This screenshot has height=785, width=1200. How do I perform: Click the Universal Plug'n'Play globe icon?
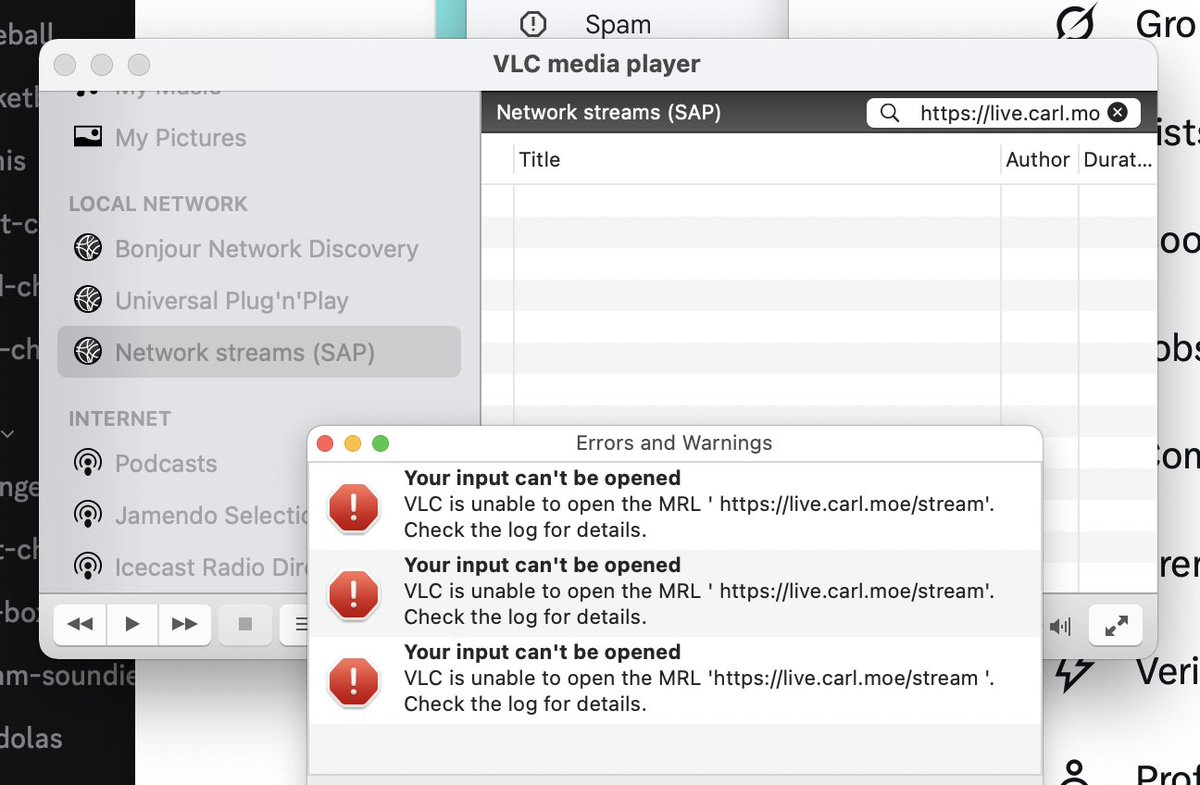(x=88, y=299)
